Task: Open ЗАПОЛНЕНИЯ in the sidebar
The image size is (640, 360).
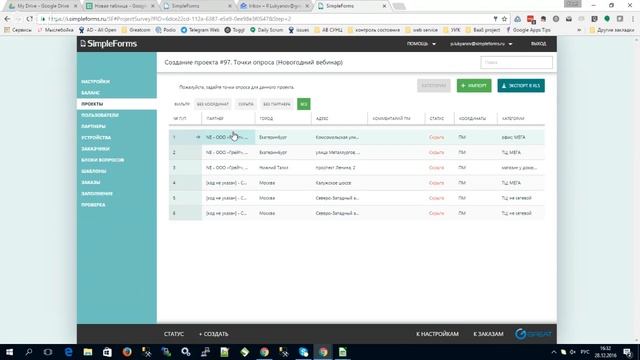Action: [x=97, y=193]
